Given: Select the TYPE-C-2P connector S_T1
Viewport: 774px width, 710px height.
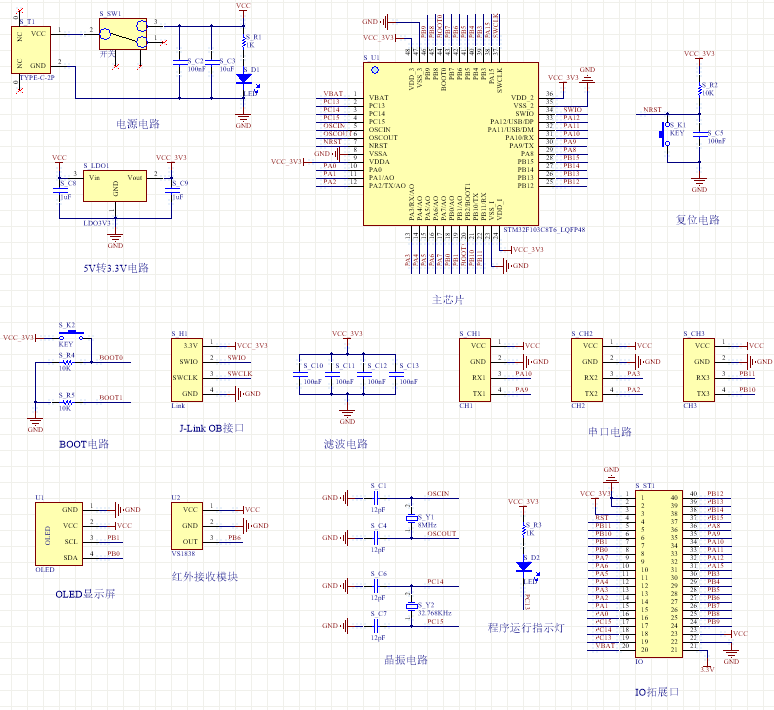Looking at the screenshot, I should pos(31,50).
